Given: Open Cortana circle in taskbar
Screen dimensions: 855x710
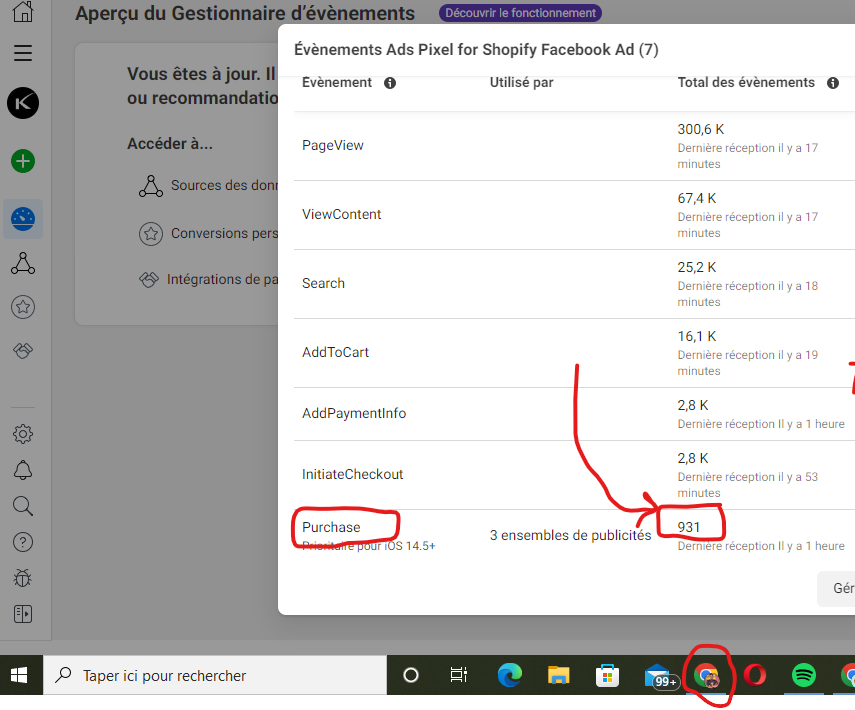Looking at the screenshot, I should [411, 676].
